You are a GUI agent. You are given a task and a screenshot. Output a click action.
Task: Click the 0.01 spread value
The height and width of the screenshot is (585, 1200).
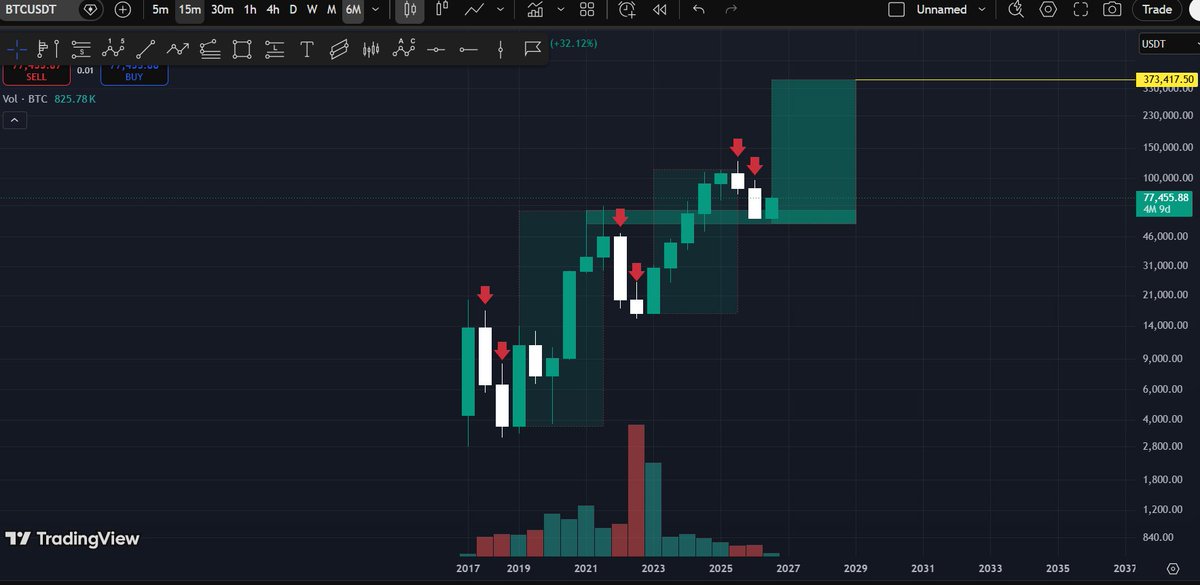pyautogui.click(x=86, y=70)
